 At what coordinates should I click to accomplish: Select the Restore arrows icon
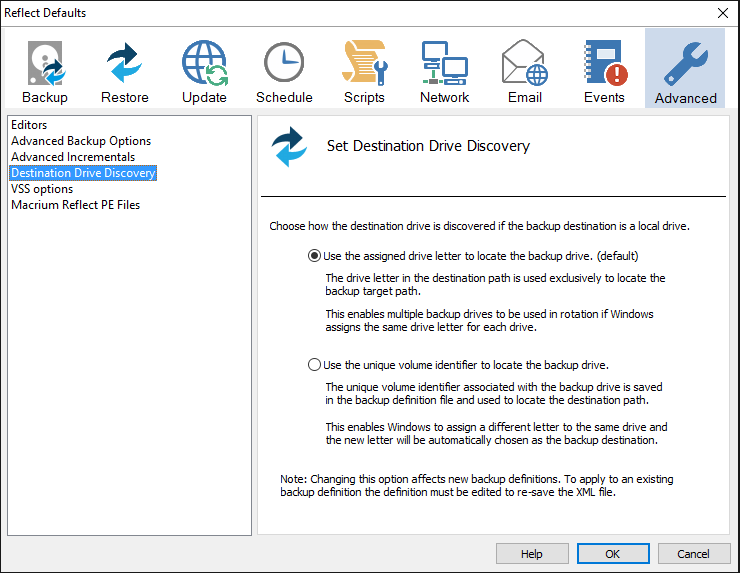(124, 64)
